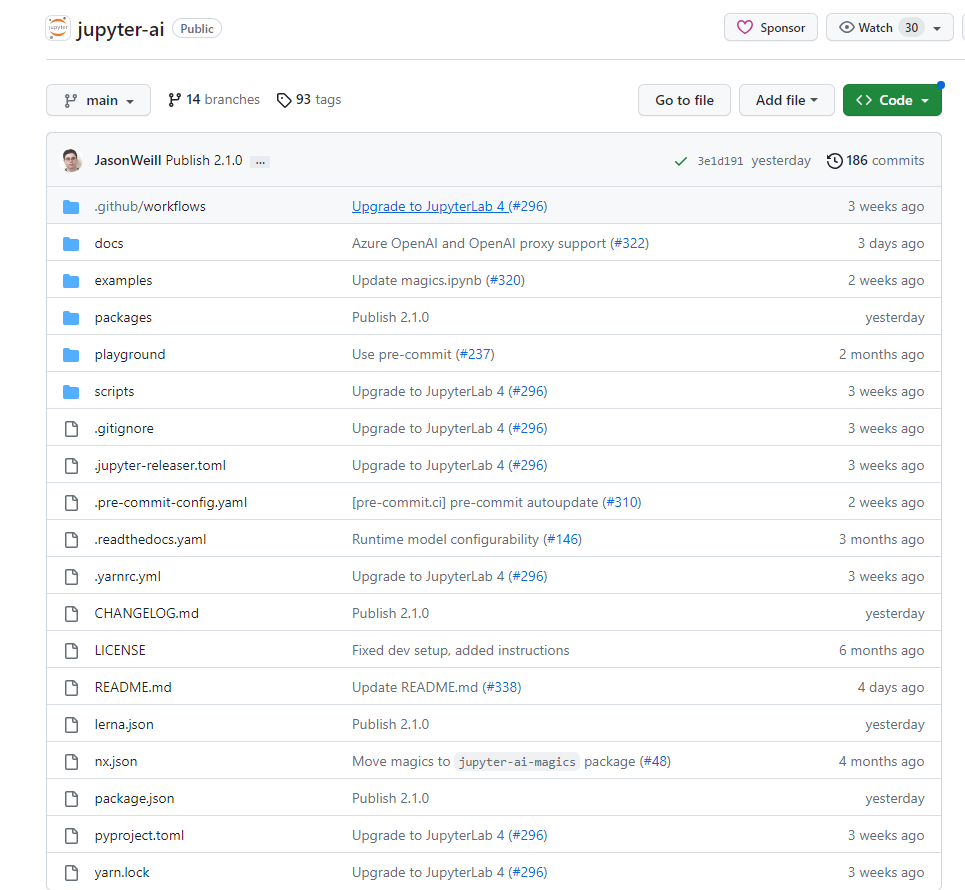Click the folder icon for .github/workflows
This screenshot has height=890, width=965.
click(71, 207)
